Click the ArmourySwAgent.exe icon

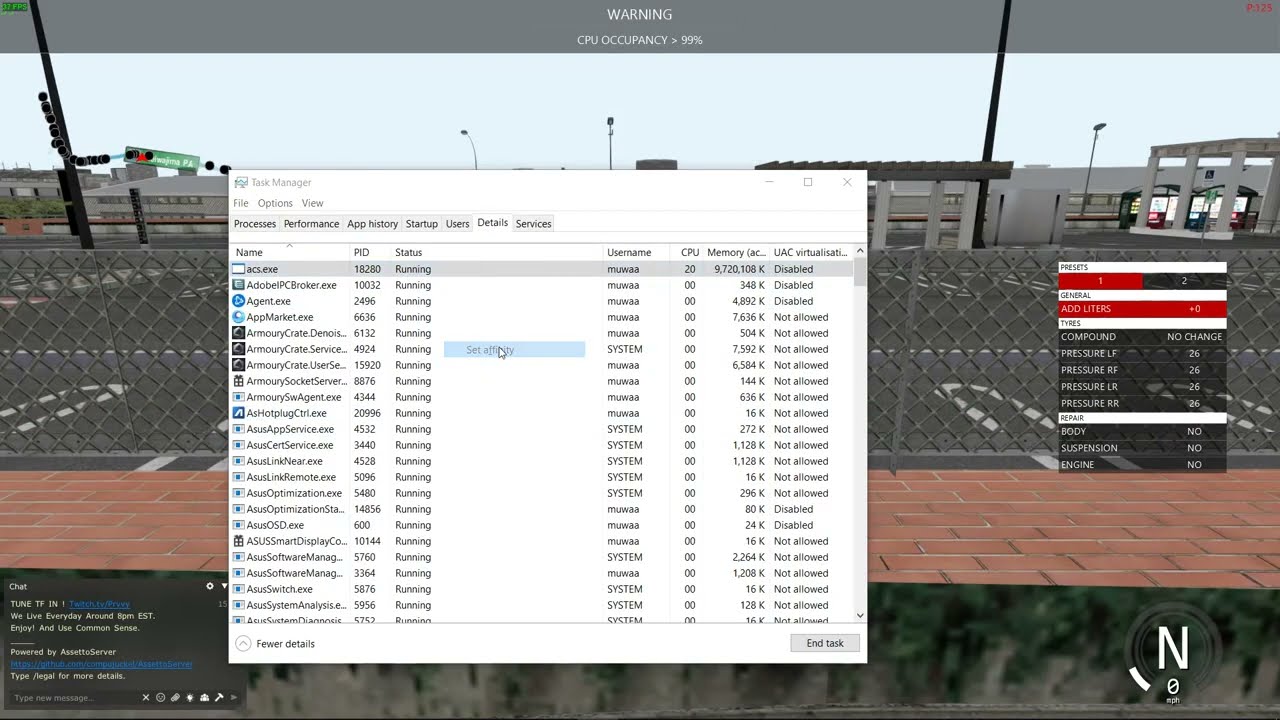pos(239,397)
